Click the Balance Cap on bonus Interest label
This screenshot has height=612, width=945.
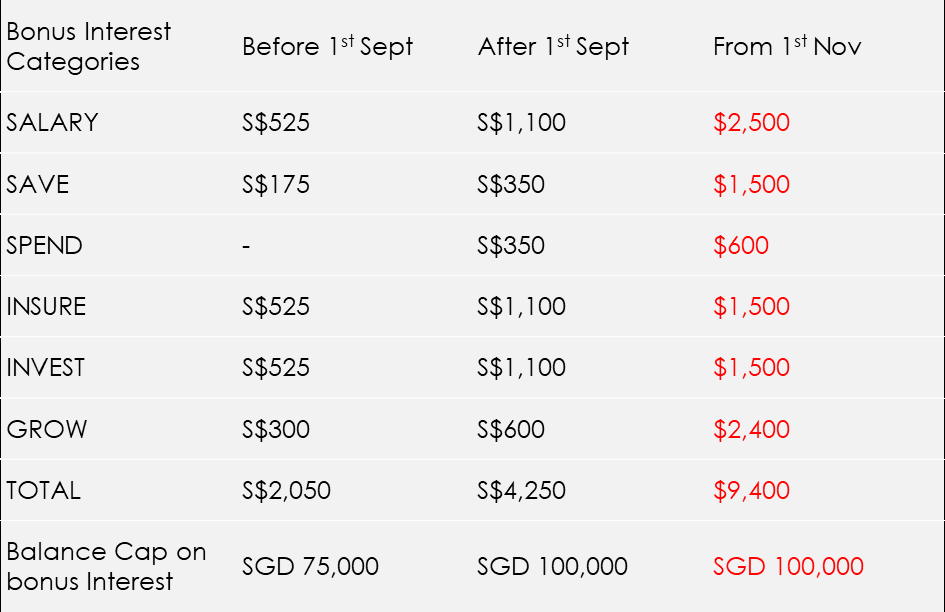107,567
